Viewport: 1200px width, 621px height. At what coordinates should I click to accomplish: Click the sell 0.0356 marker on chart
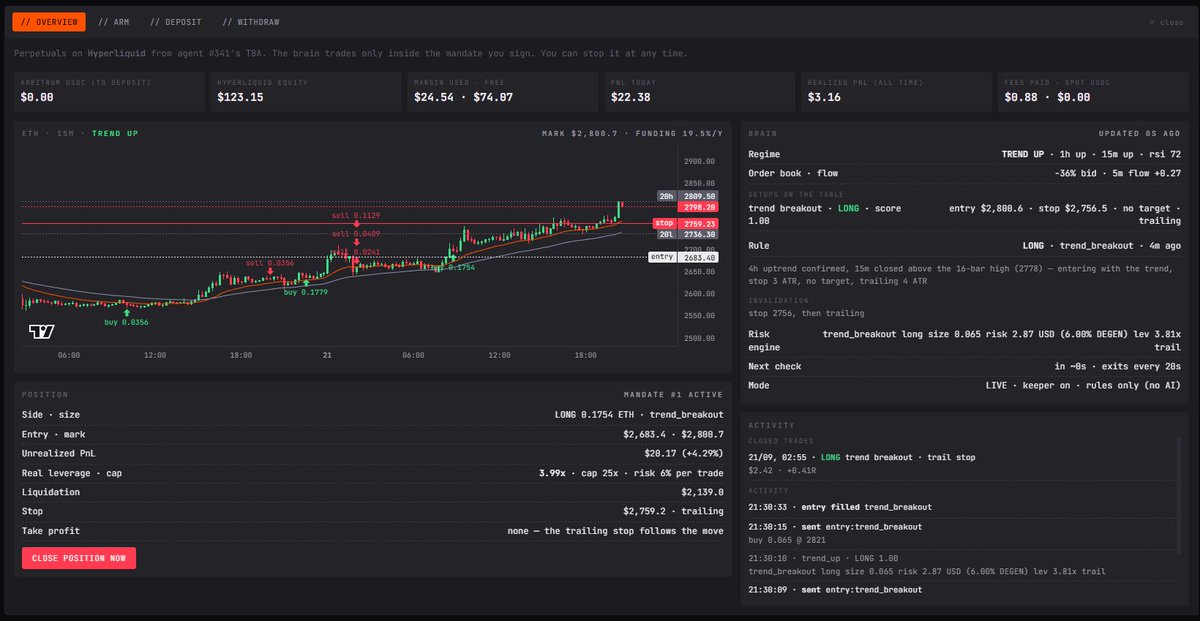click(270, 266)
